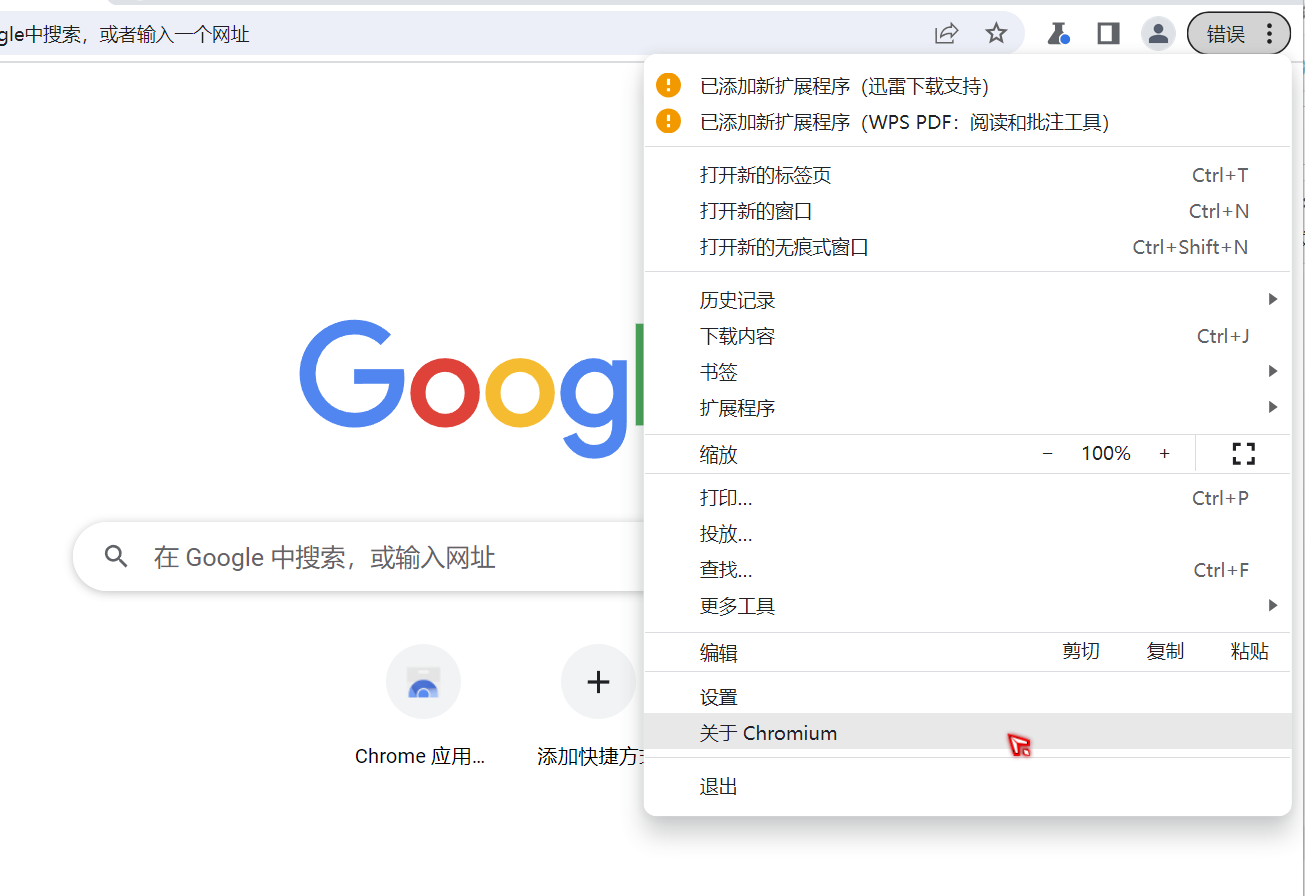1305x896 pixels.
Task: Select 打开新的标签页
Action: tap(968, 176)
